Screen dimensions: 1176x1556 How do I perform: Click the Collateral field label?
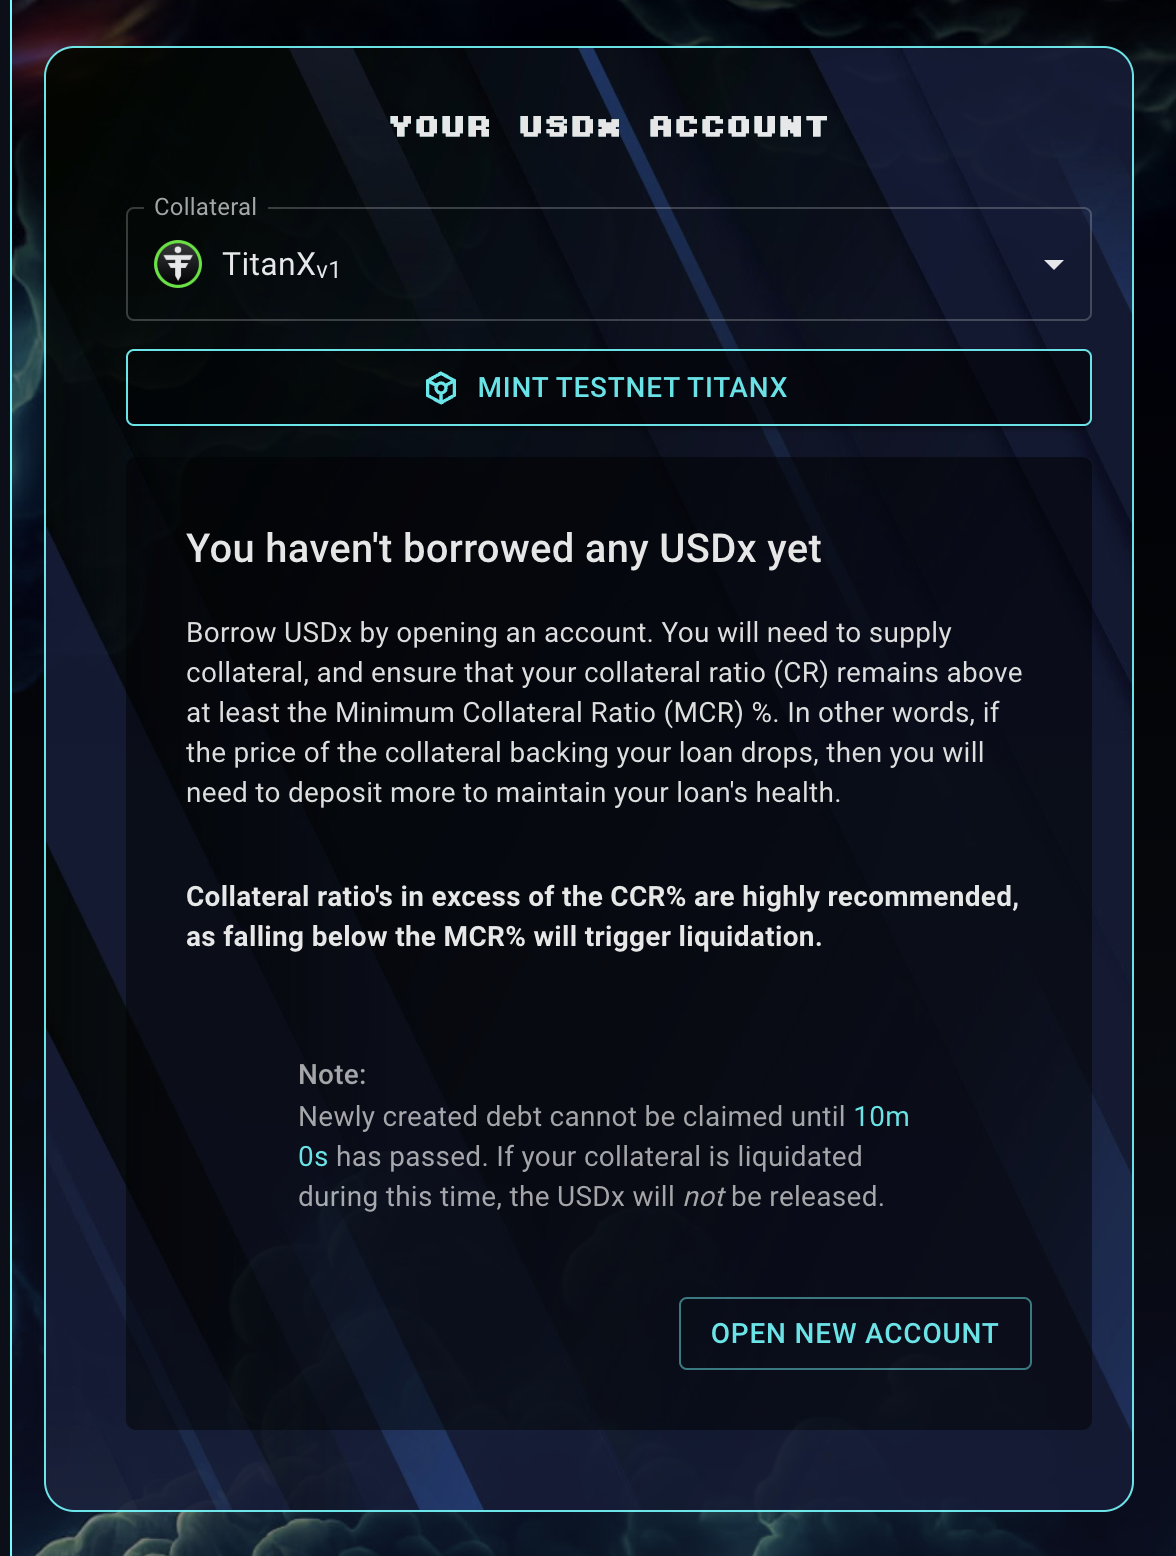205,207
